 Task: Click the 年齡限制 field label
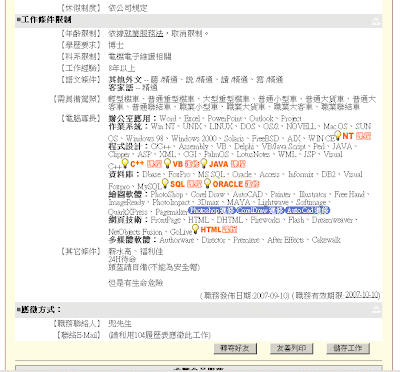81,34
